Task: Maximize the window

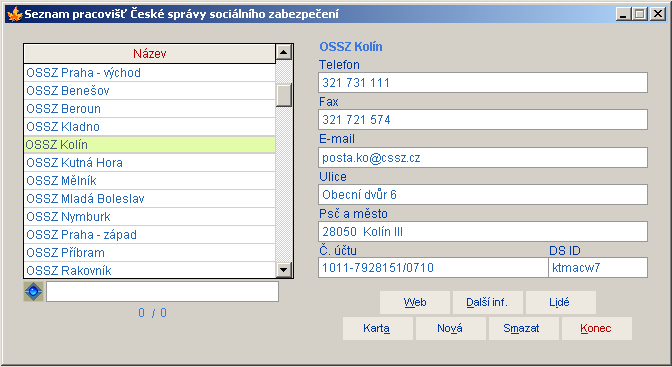Action: 639,14
